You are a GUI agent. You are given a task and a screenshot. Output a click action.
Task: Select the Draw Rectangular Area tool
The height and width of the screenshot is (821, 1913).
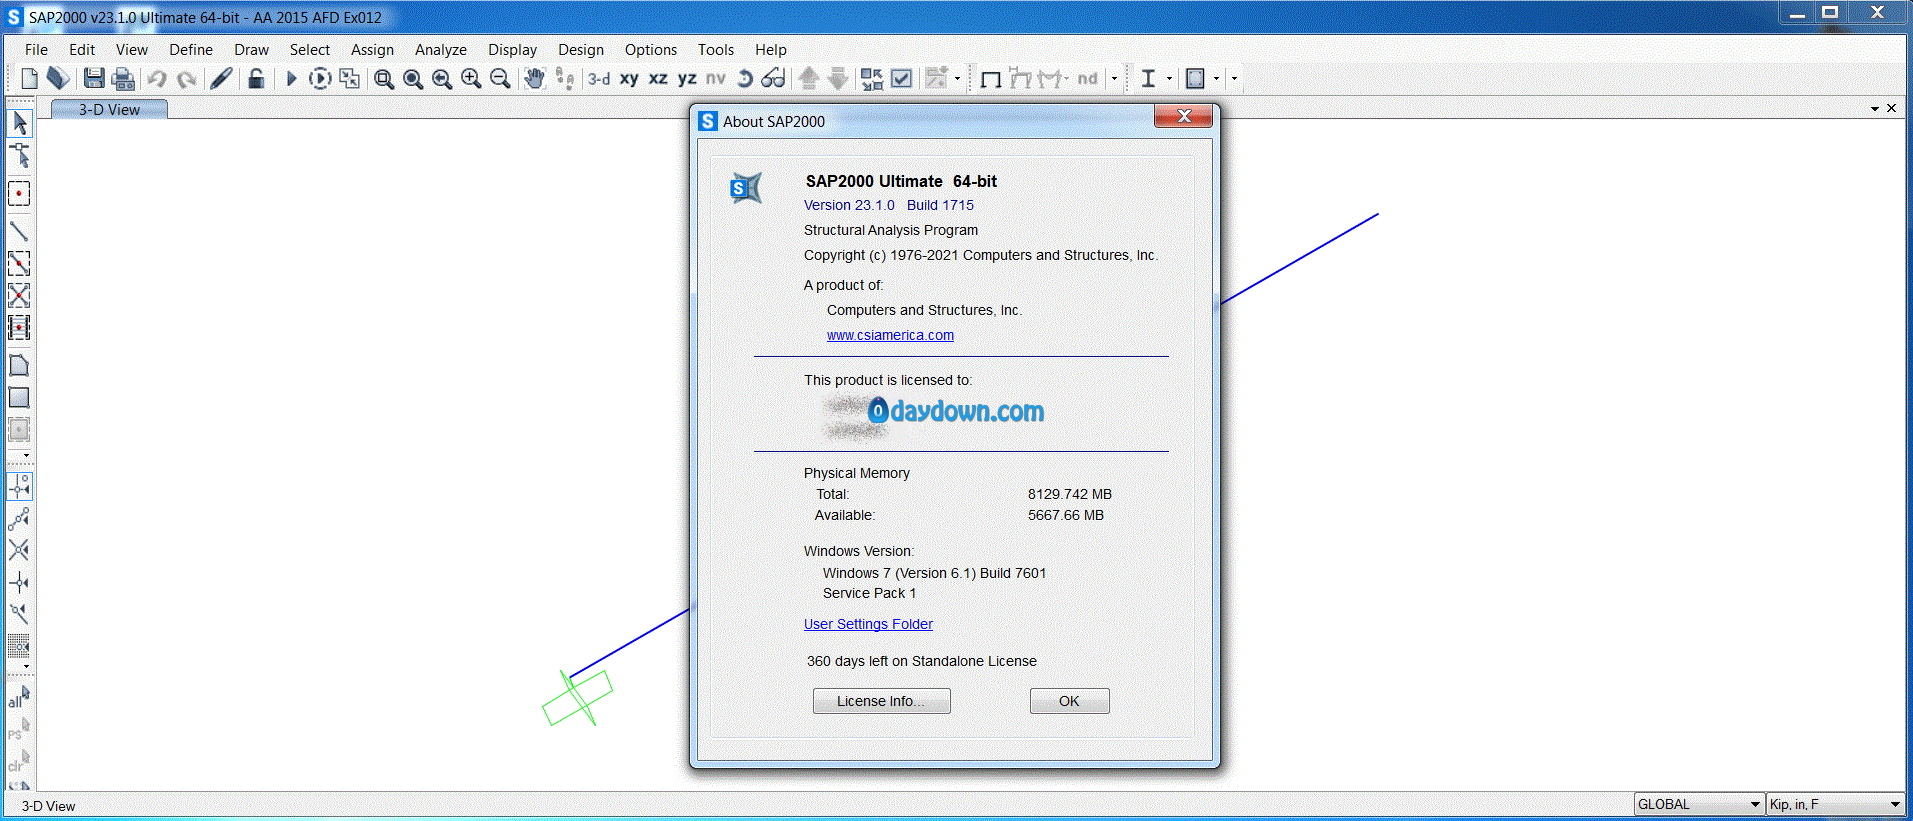pyautogui.click(x=19, y=397)
